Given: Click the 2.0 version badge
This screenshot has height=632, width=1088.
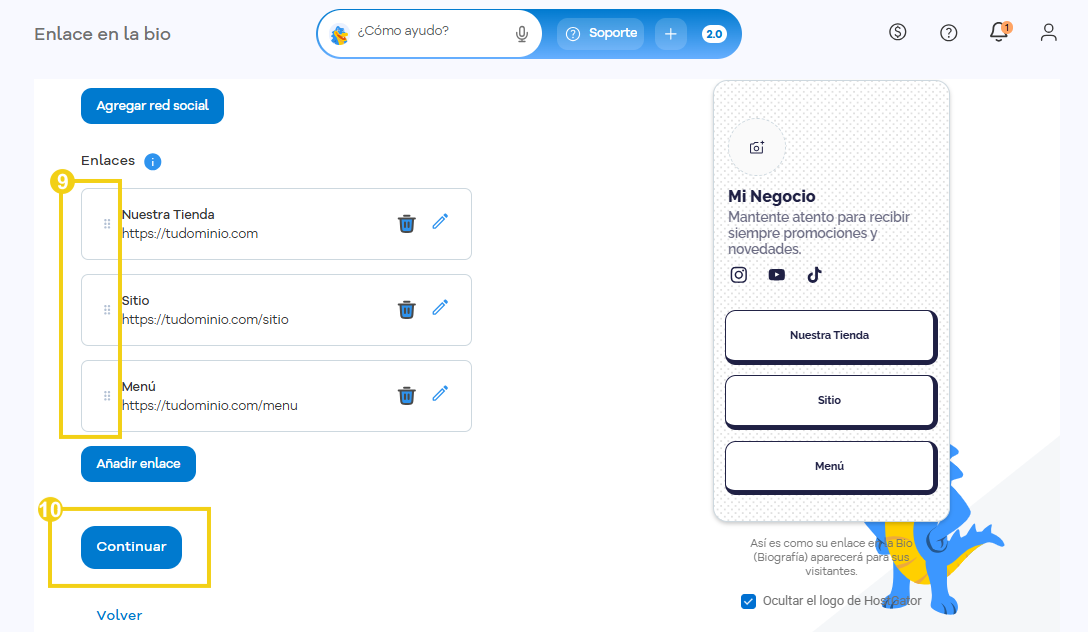Looking at the screenshot, I should 714,33.
